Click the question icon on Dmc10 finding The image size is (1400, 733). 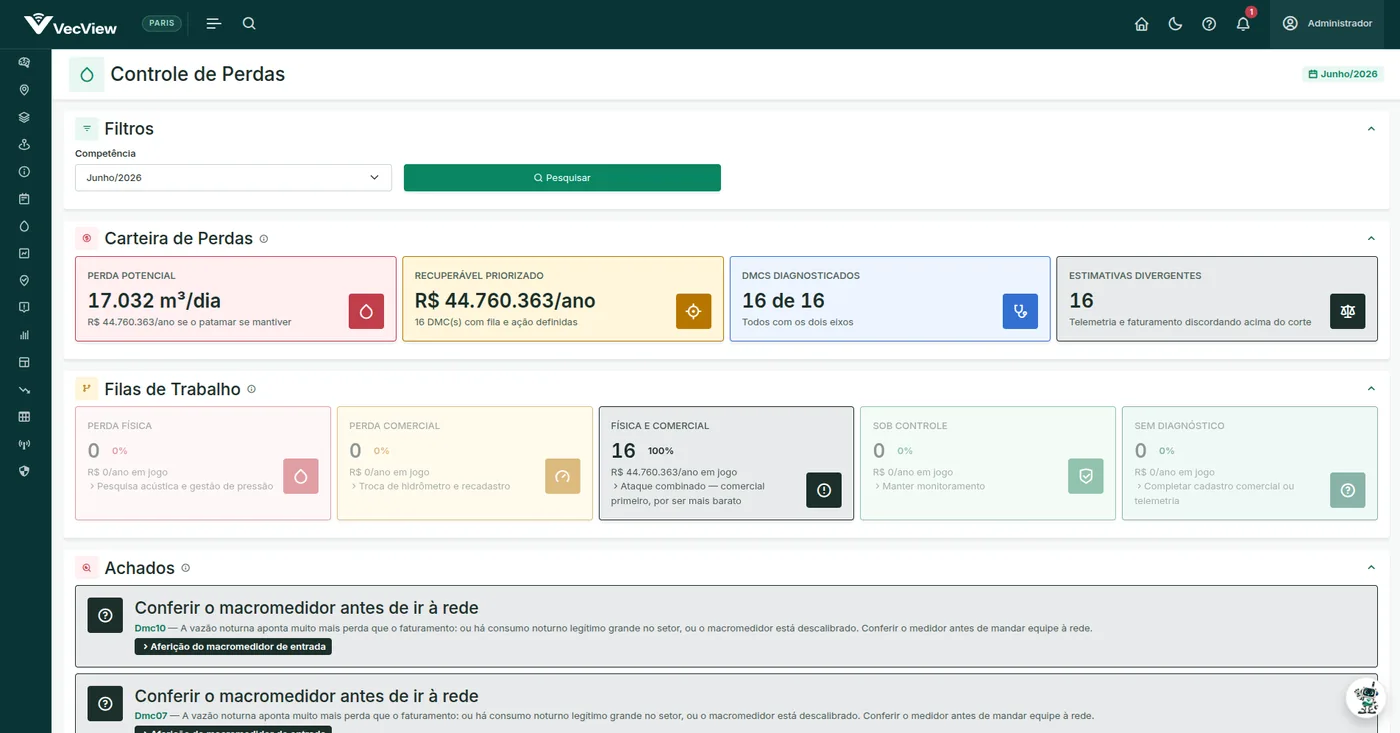pos(105,615)
